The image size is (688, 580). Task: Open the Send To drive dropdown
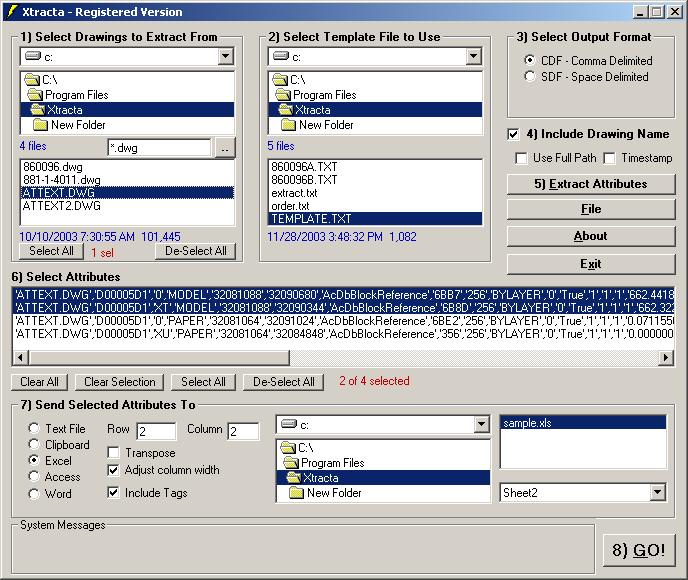(481, 424)
